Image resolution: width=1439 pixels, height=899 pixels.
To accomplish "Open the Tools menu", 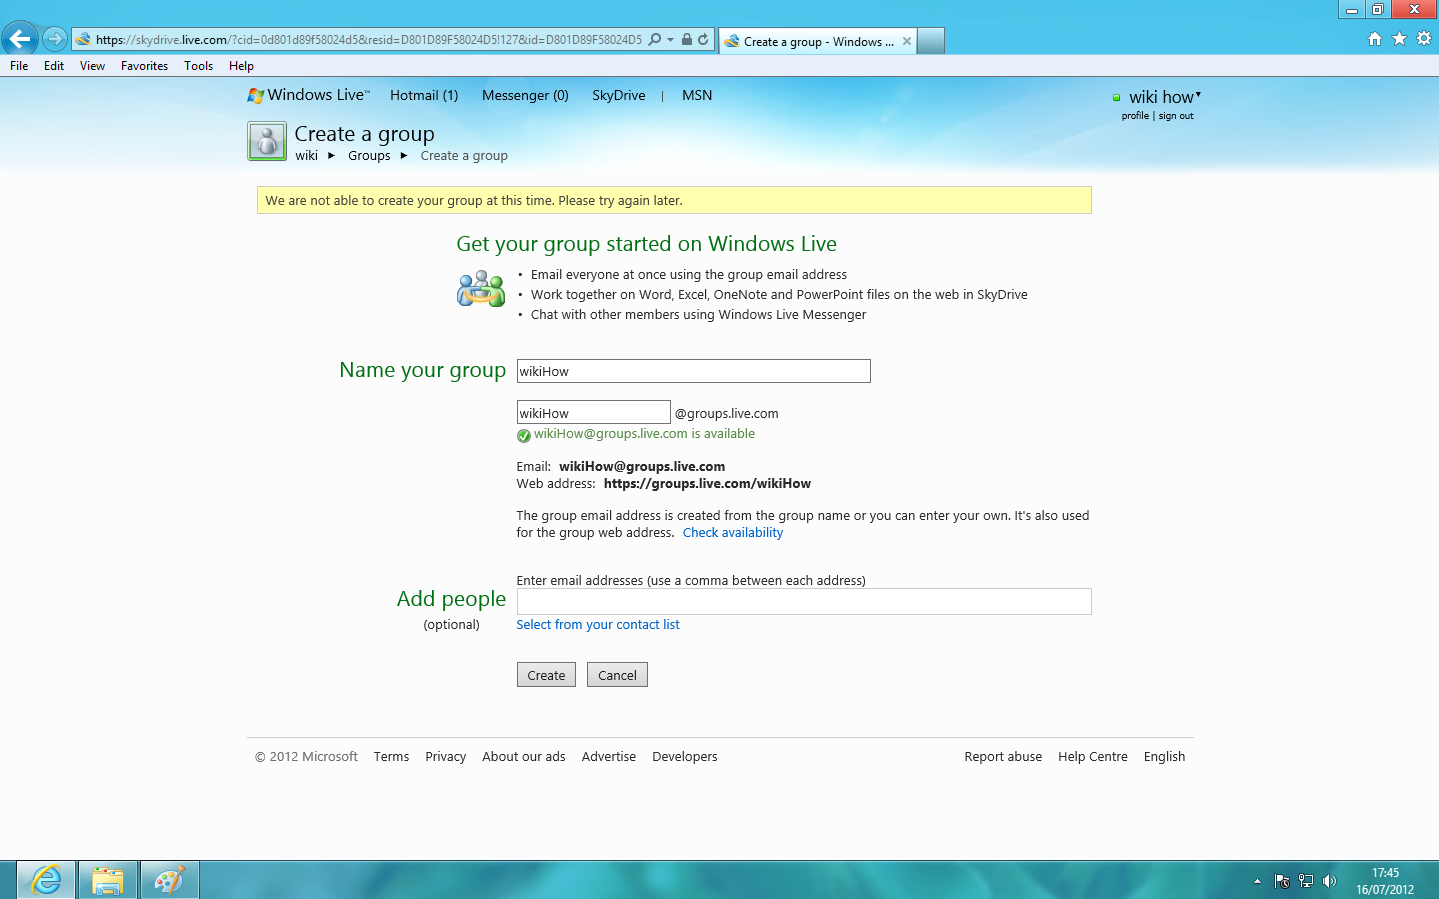I will click(198, 66).
